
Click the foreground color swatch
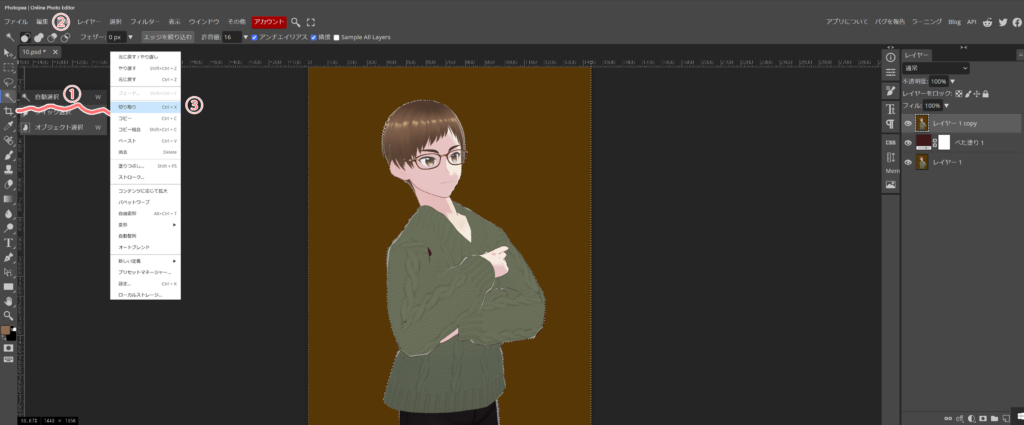6,330
